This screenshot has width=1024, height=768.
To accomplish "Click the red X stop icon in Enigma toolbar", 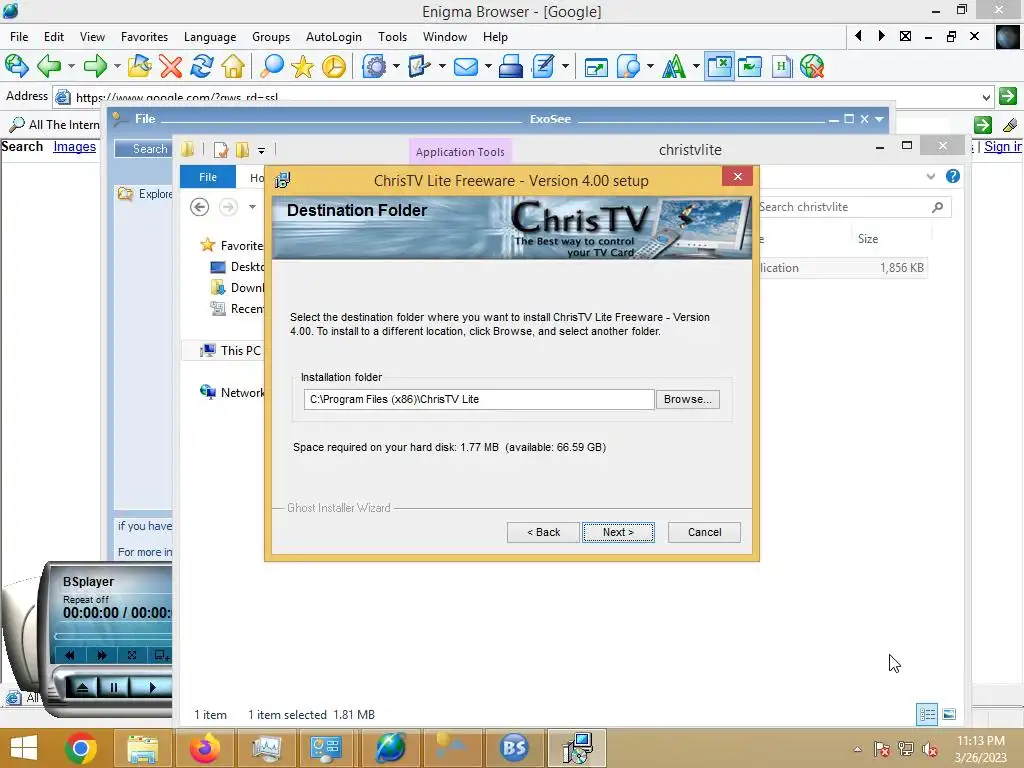I will 170,66.
